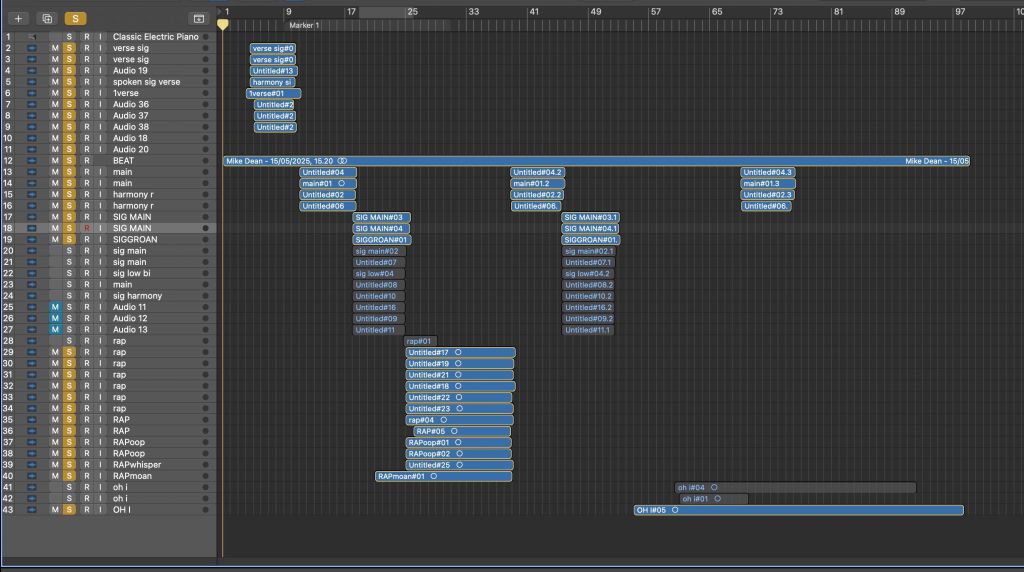The width and height of the screenshot is (1024, 572).
Task: Toggle the global solo S button
Action: 75,18
